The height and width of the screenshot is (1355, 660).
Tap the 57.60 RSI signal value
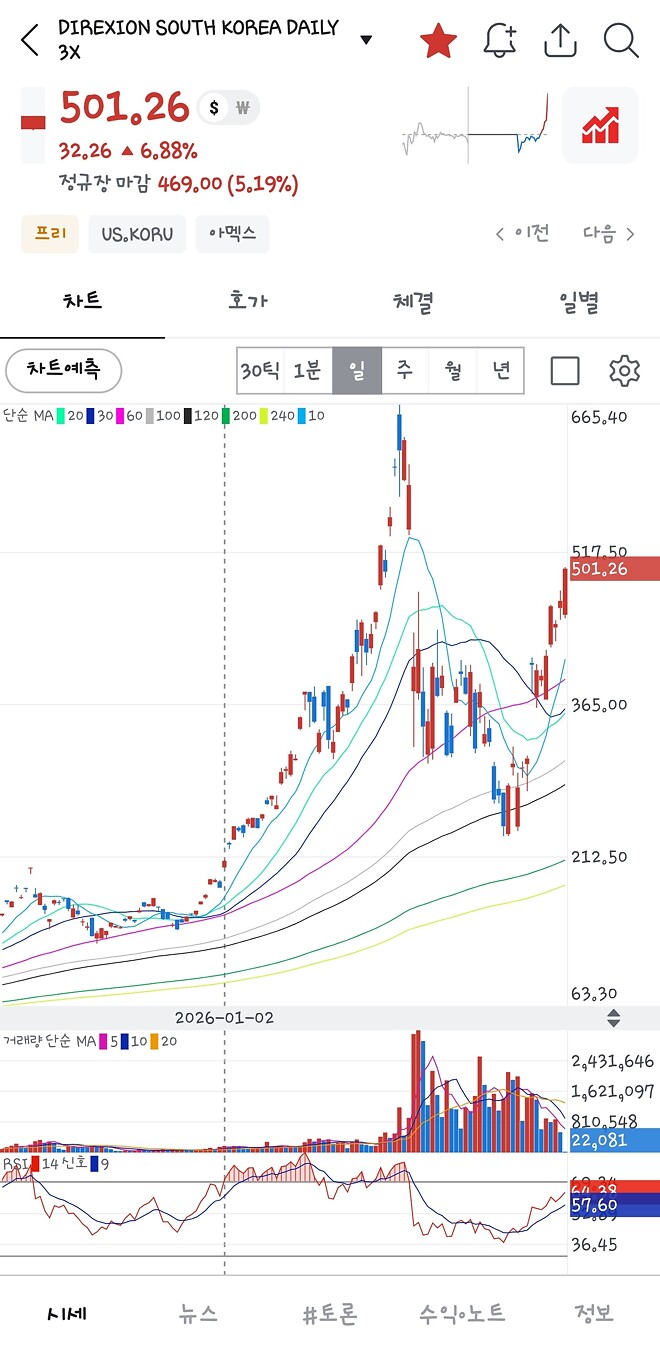click(x=614, y=1207)
